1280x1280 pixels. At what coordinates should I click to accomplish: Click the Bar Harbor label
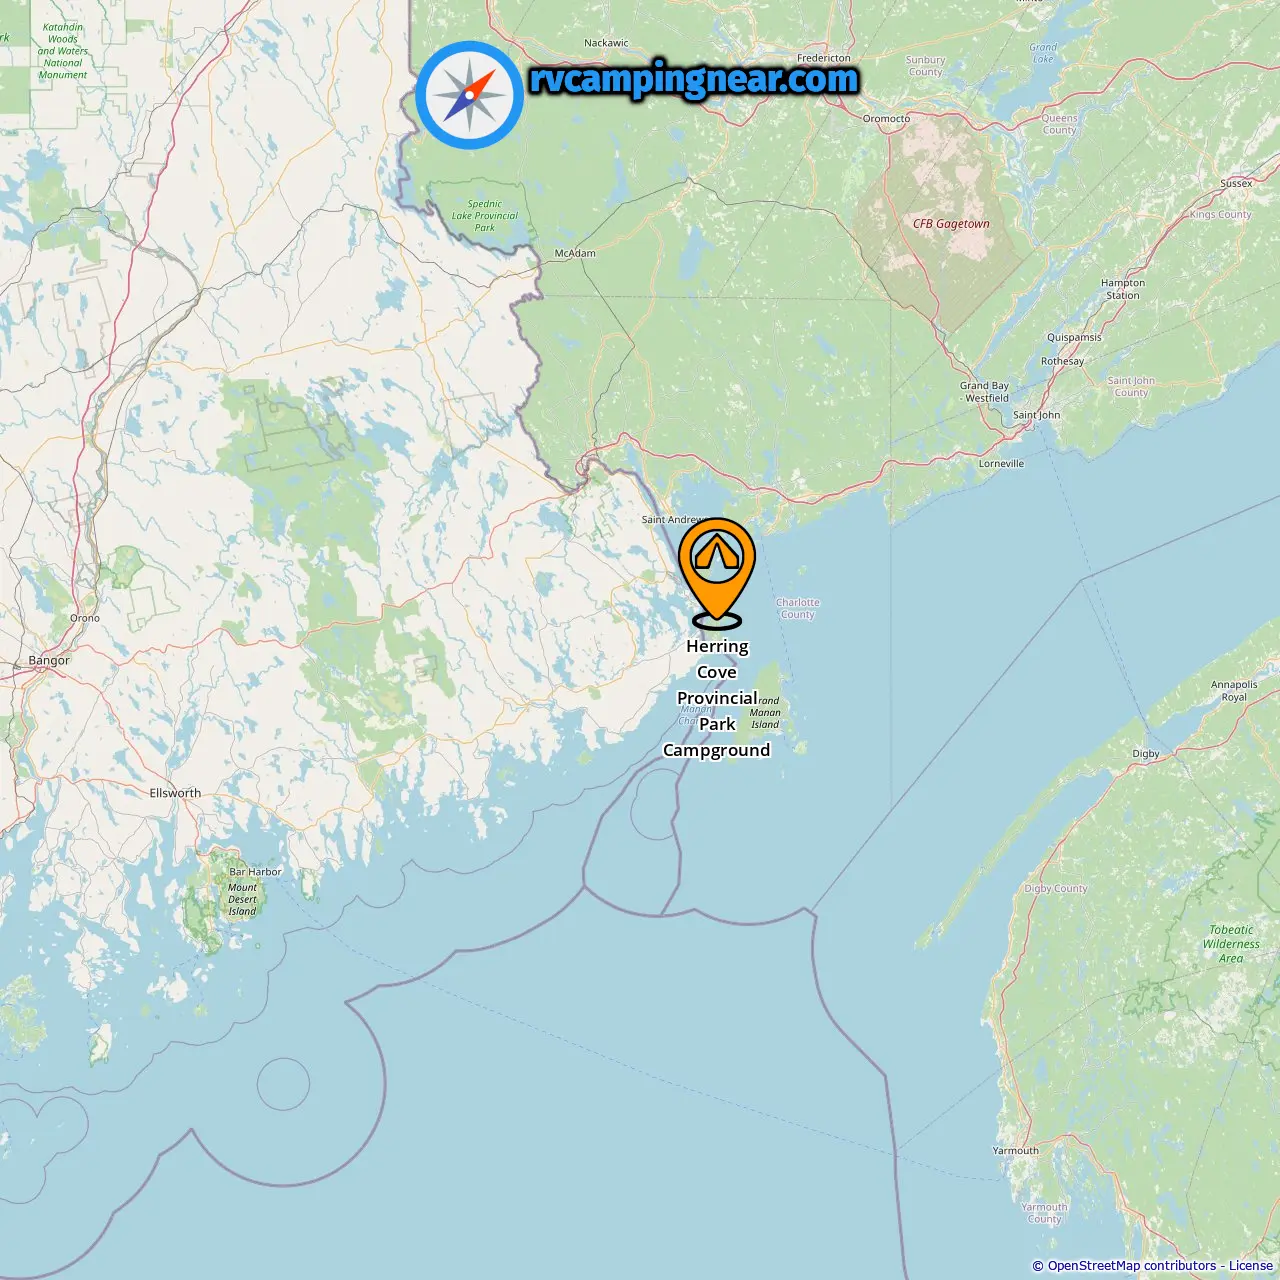pyautogui.click(x=255, y=872)
